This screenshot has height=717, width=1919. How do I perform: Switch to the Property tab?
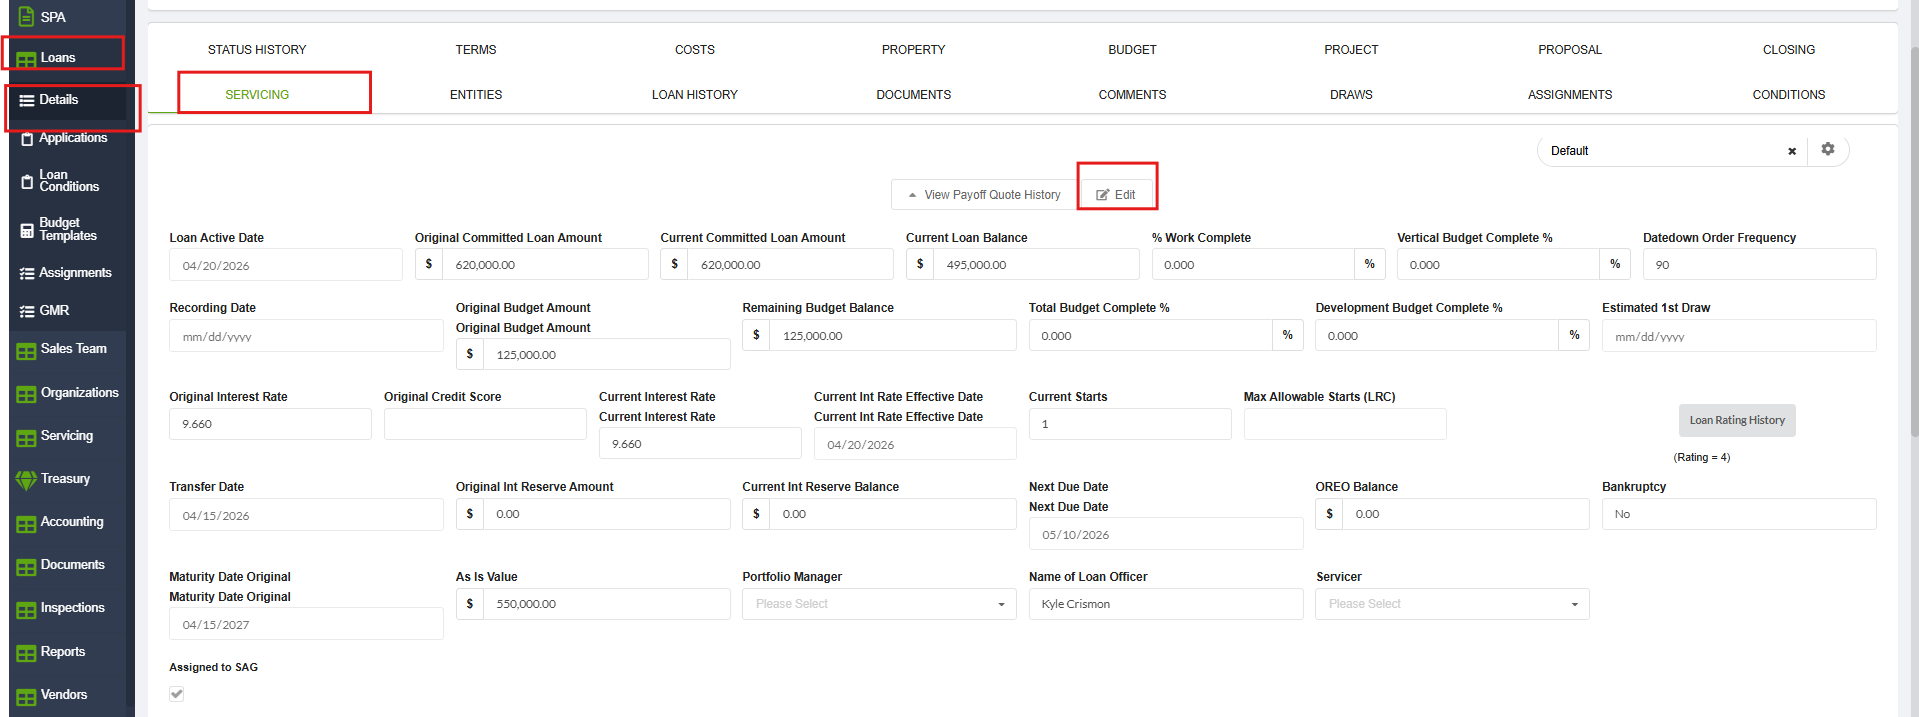click(x=913, y=50)
